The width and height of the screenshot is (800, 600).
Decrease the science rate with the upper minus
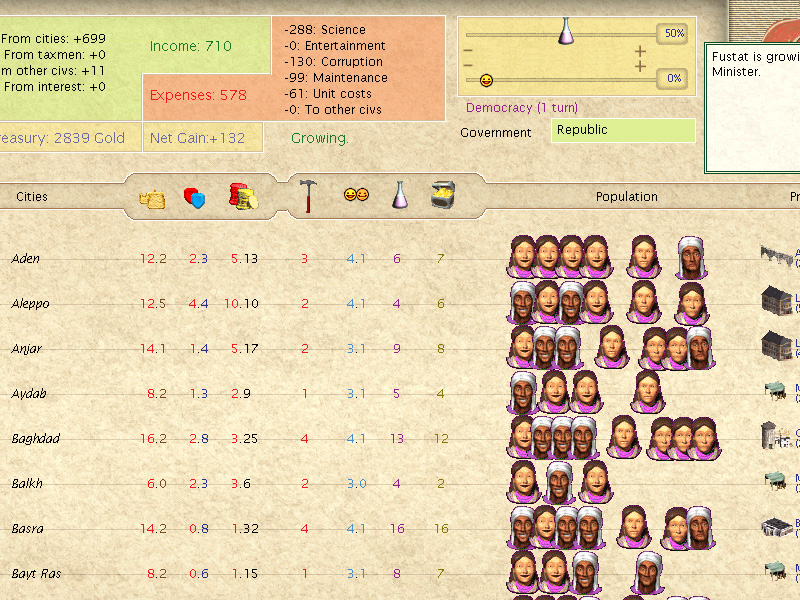pos(468,51)
